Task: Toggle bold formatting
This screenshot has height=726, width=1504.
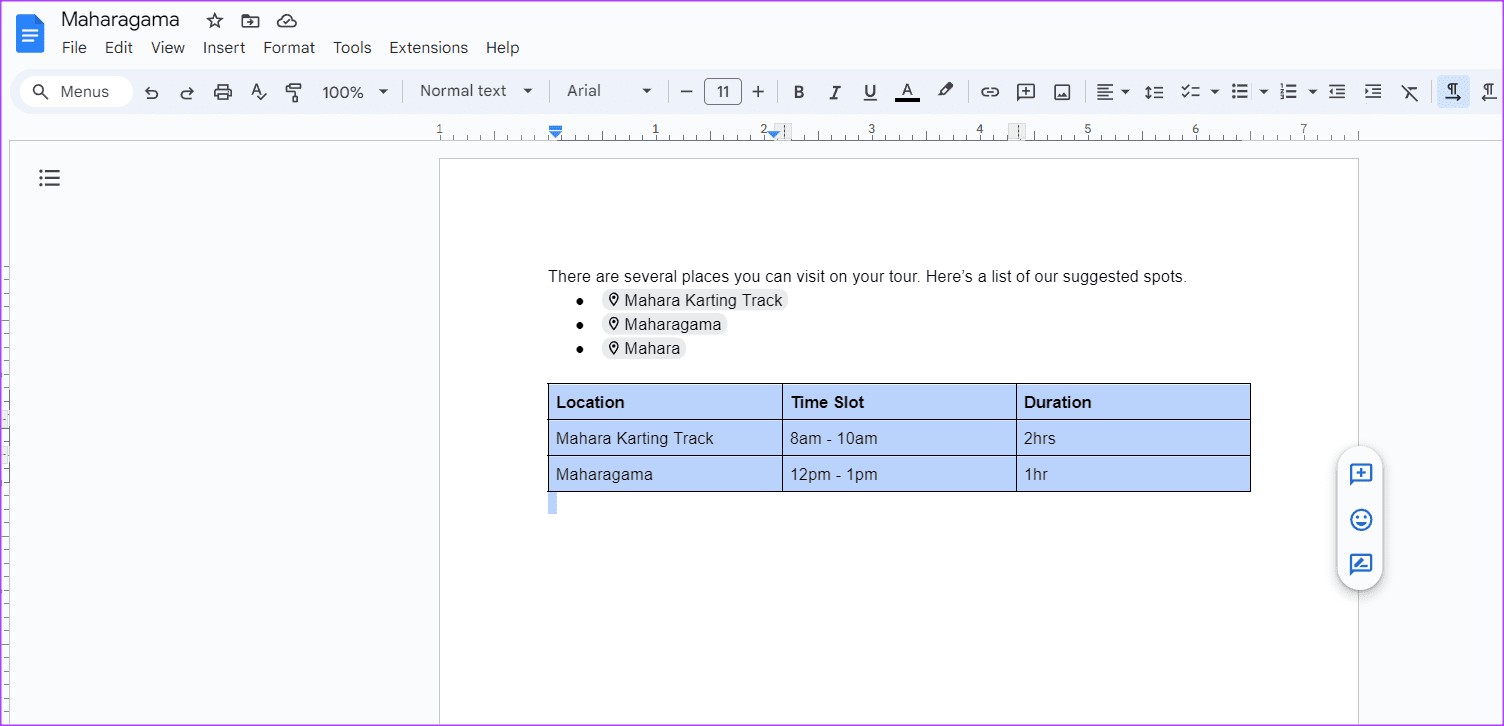Action: click(x=799, y=91)
